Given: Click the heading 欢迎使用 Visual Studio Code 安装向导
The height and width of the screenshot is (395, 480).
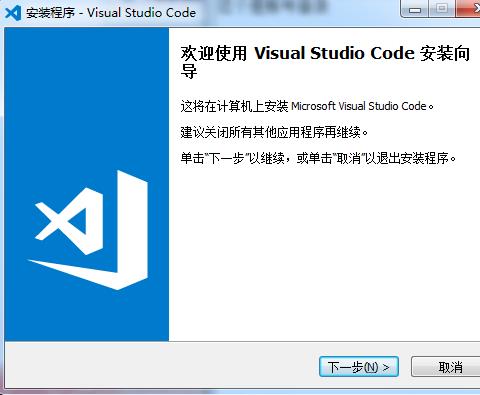Looking at the screenshot, I should point(325,62).
